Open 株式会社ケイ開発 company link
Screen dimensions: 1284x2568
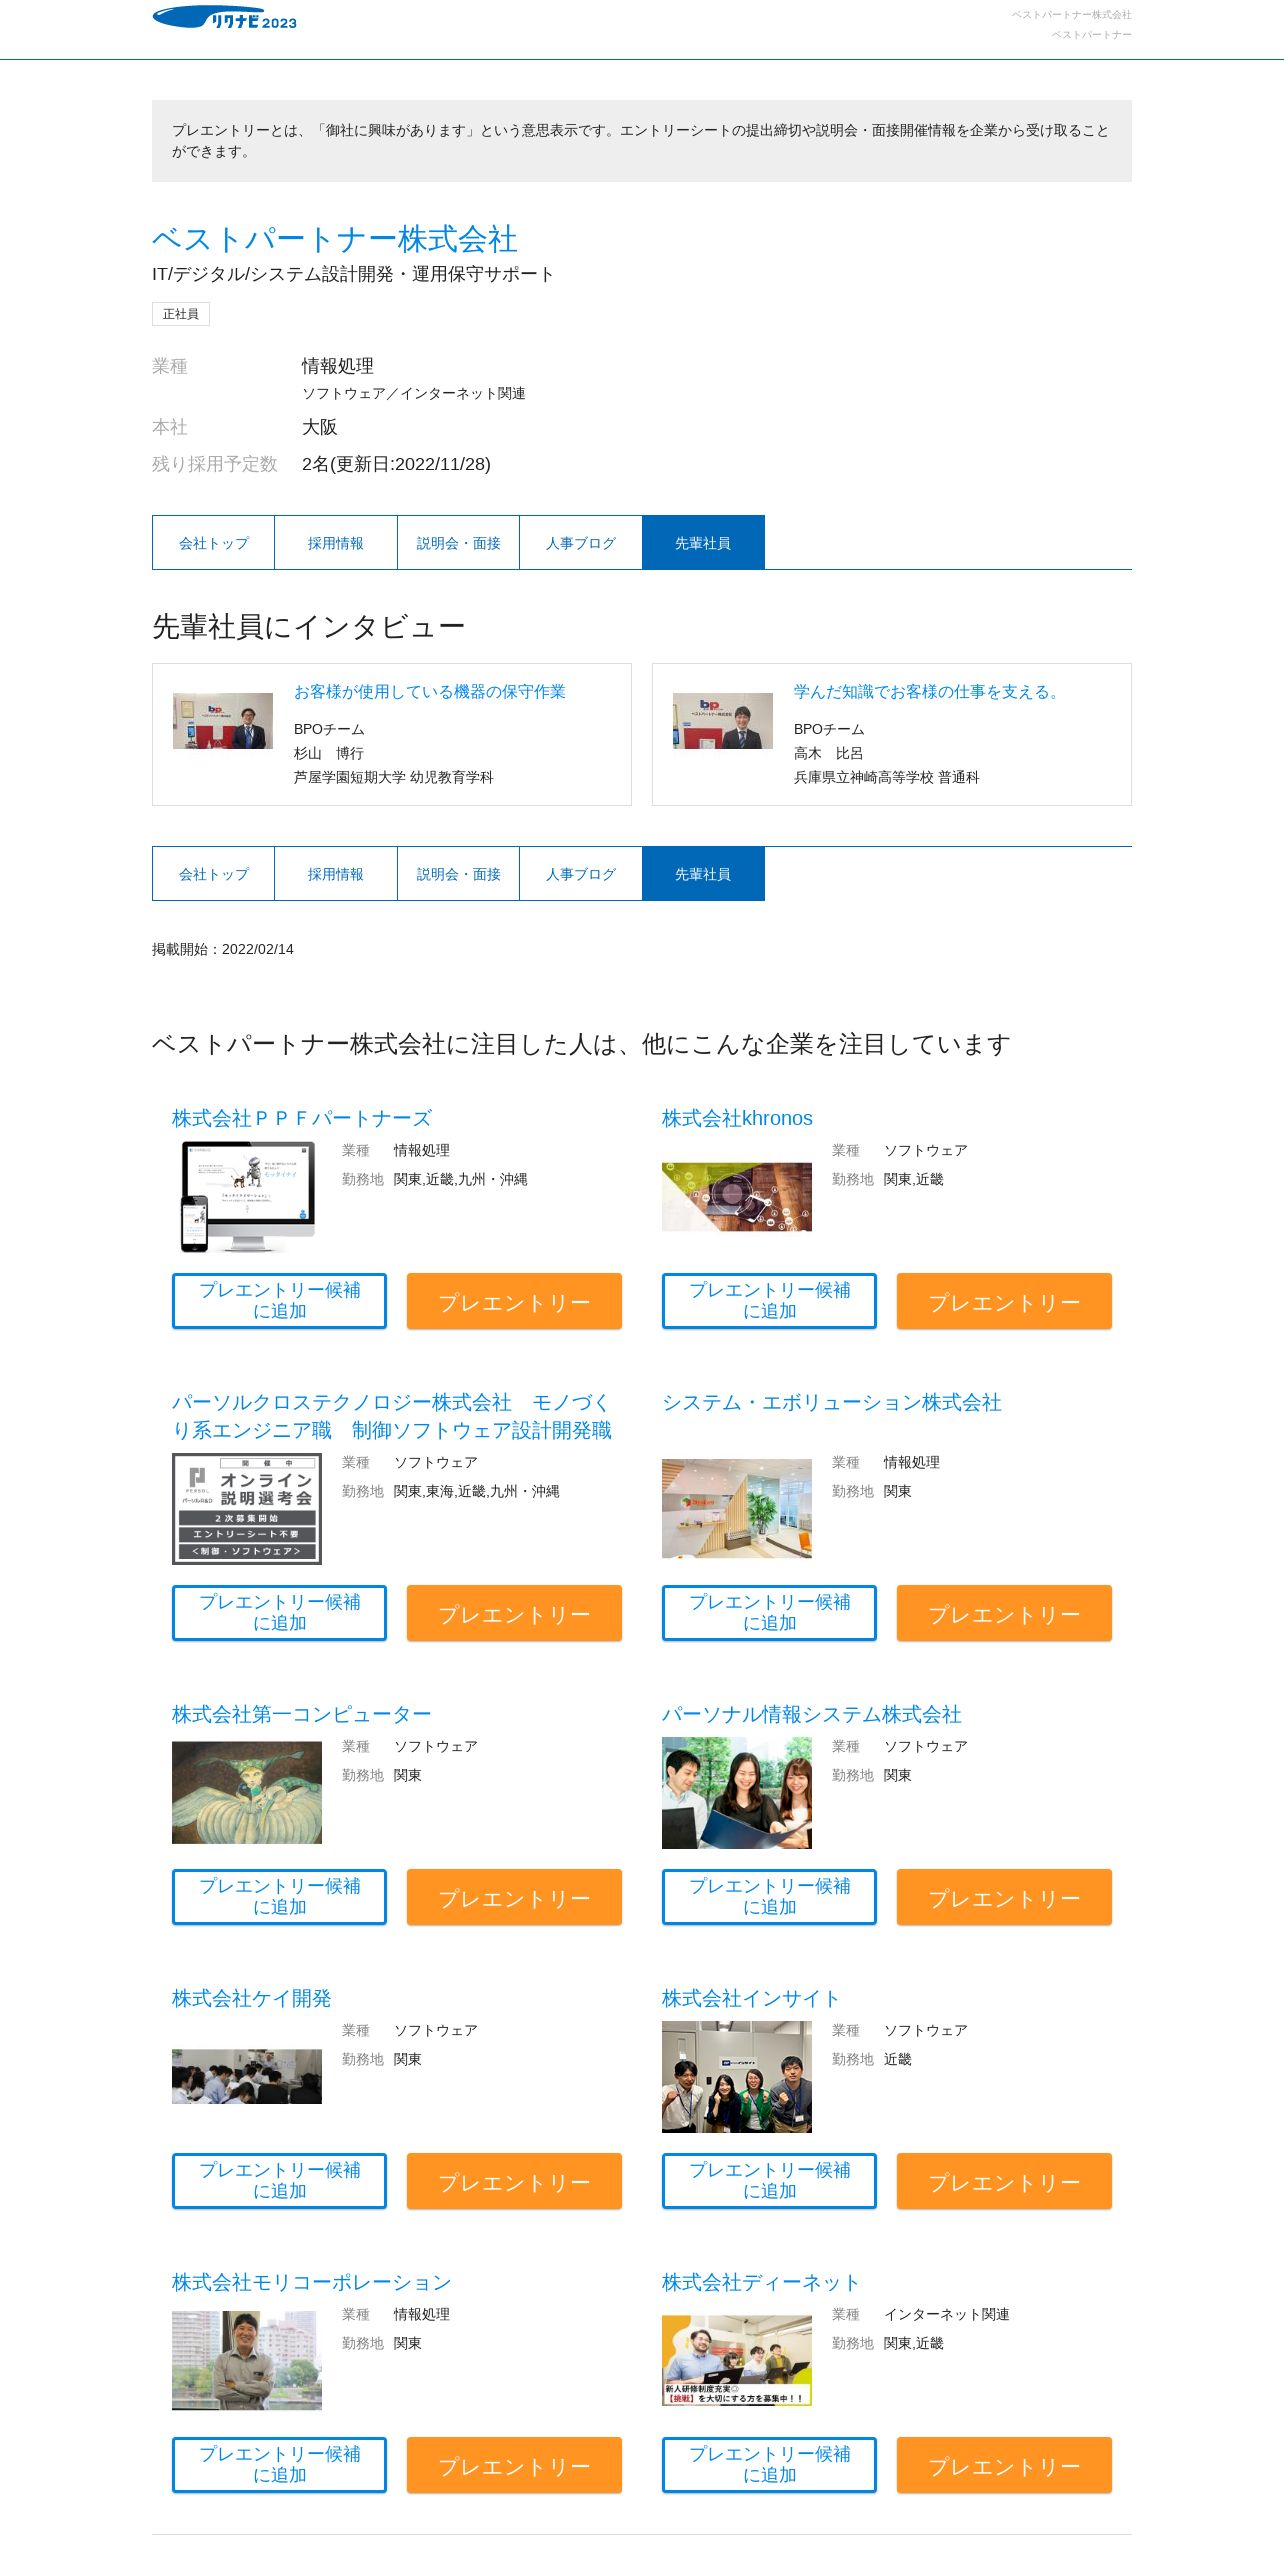pos(252,1998)
